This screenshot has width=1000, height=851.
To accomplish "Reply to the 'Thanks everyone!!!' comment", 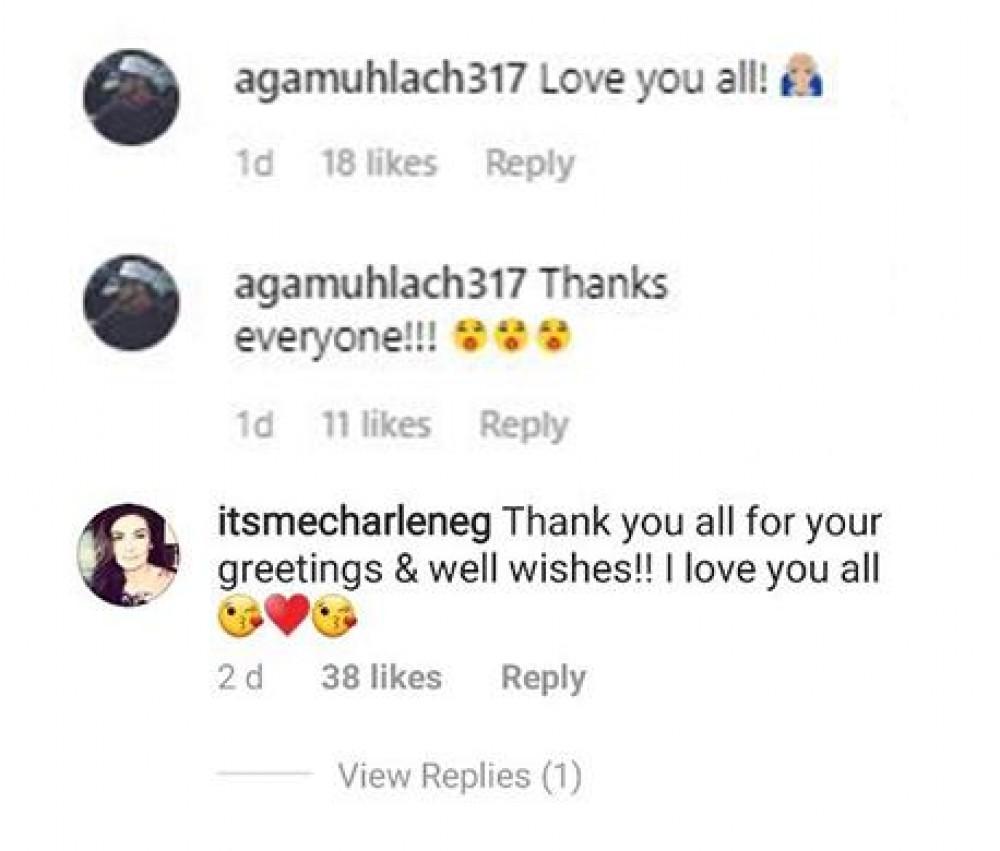I will tap(524, 425).
